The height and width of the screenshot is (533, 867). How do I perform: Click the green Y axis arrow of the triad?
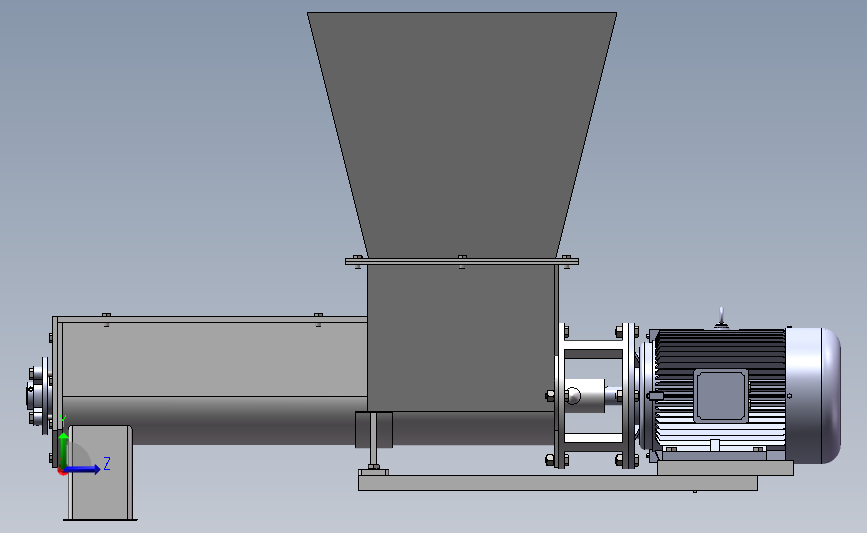(64, 449)
